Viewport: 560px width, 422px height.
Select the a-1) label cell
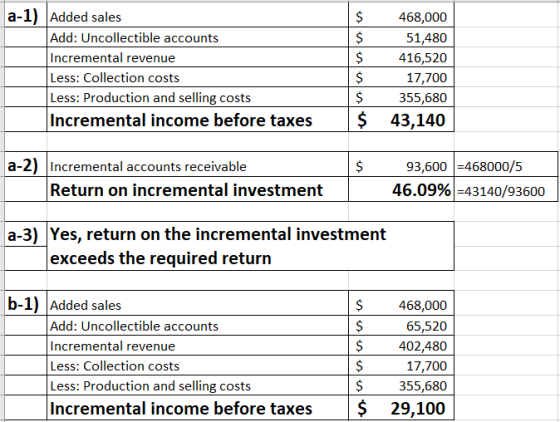click(x=26, y=16)
